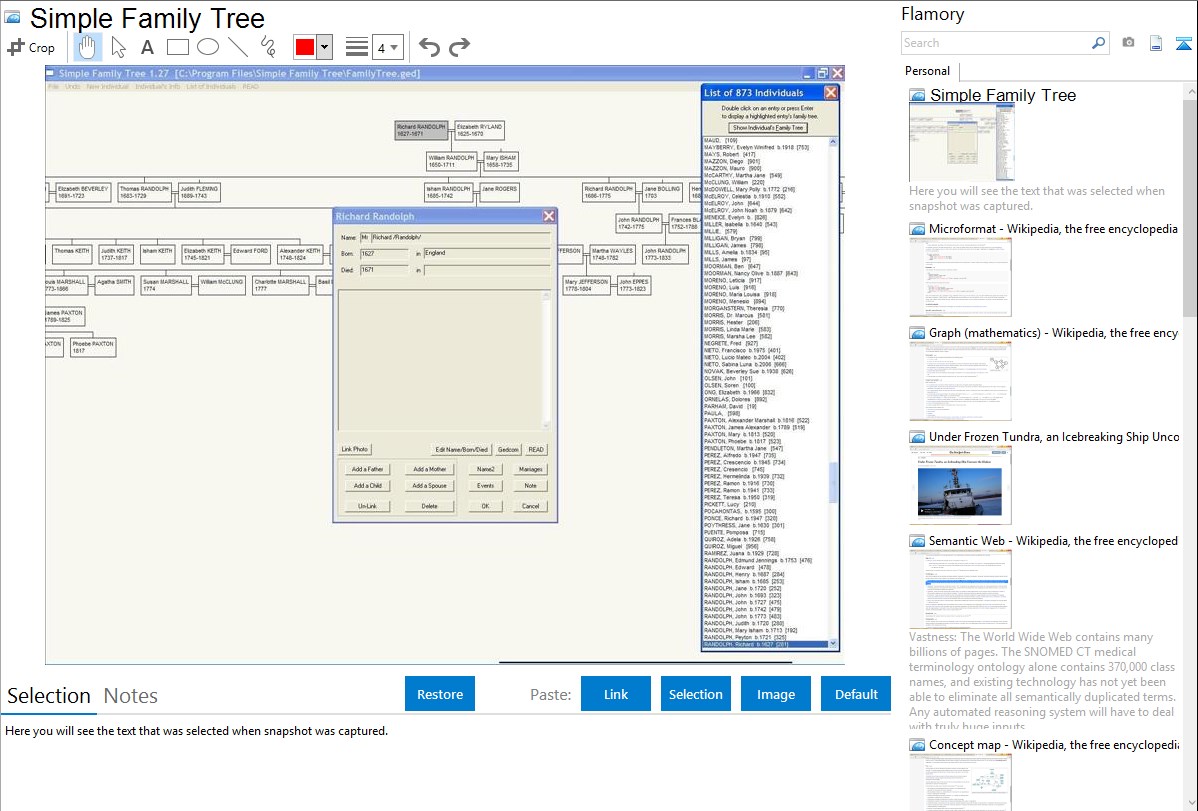Click icon beside Microformat snapshot title
Image resolution: width=1198 pixels, height=811 pixels.
click(917, 229)
